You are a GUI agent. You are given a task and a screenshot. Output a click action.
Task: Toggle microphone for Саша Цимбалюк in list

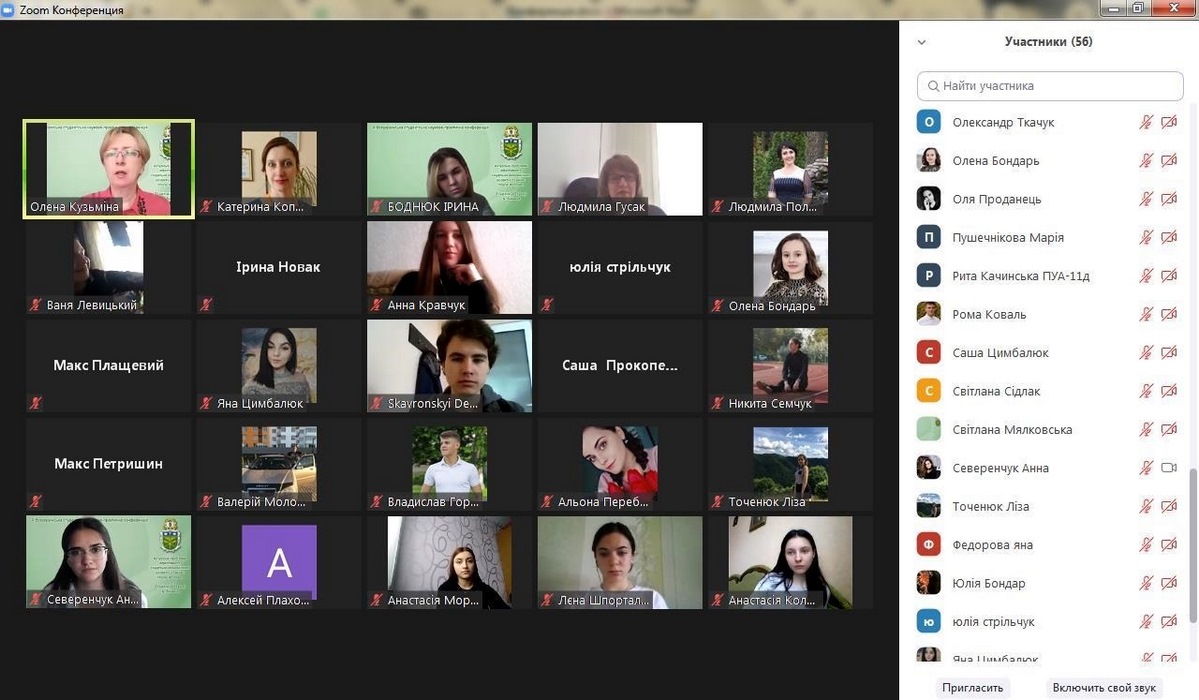(x=1146, y=353)
